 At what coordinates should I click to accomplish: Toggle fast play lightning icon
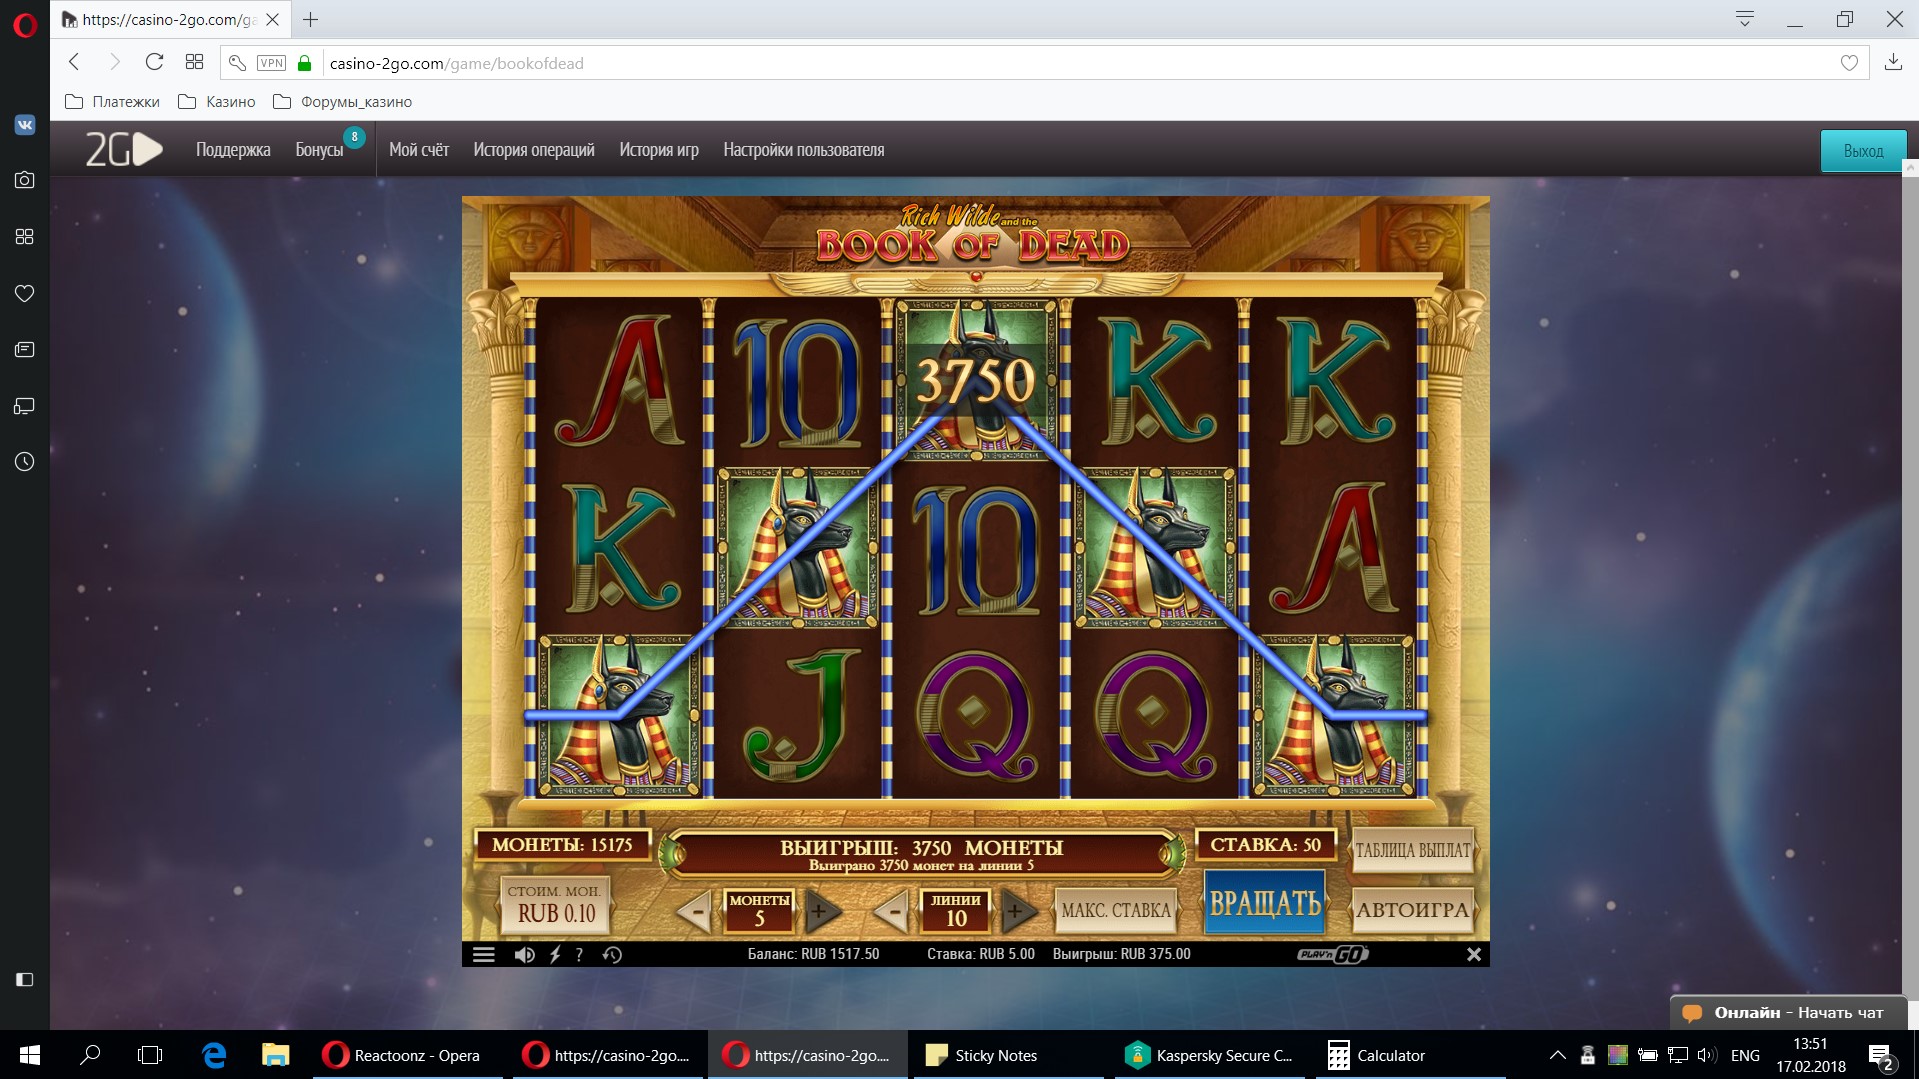tap(555, 954)
